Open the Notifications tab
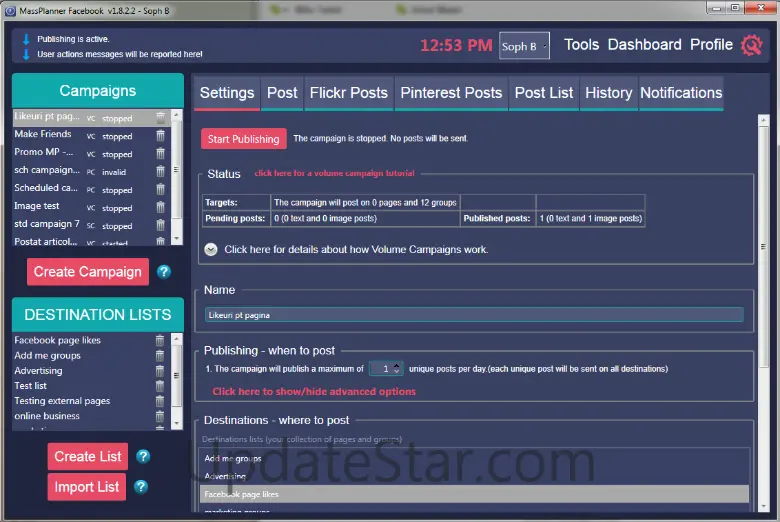This screenshot has width=780, height=522. pos(681,93)
